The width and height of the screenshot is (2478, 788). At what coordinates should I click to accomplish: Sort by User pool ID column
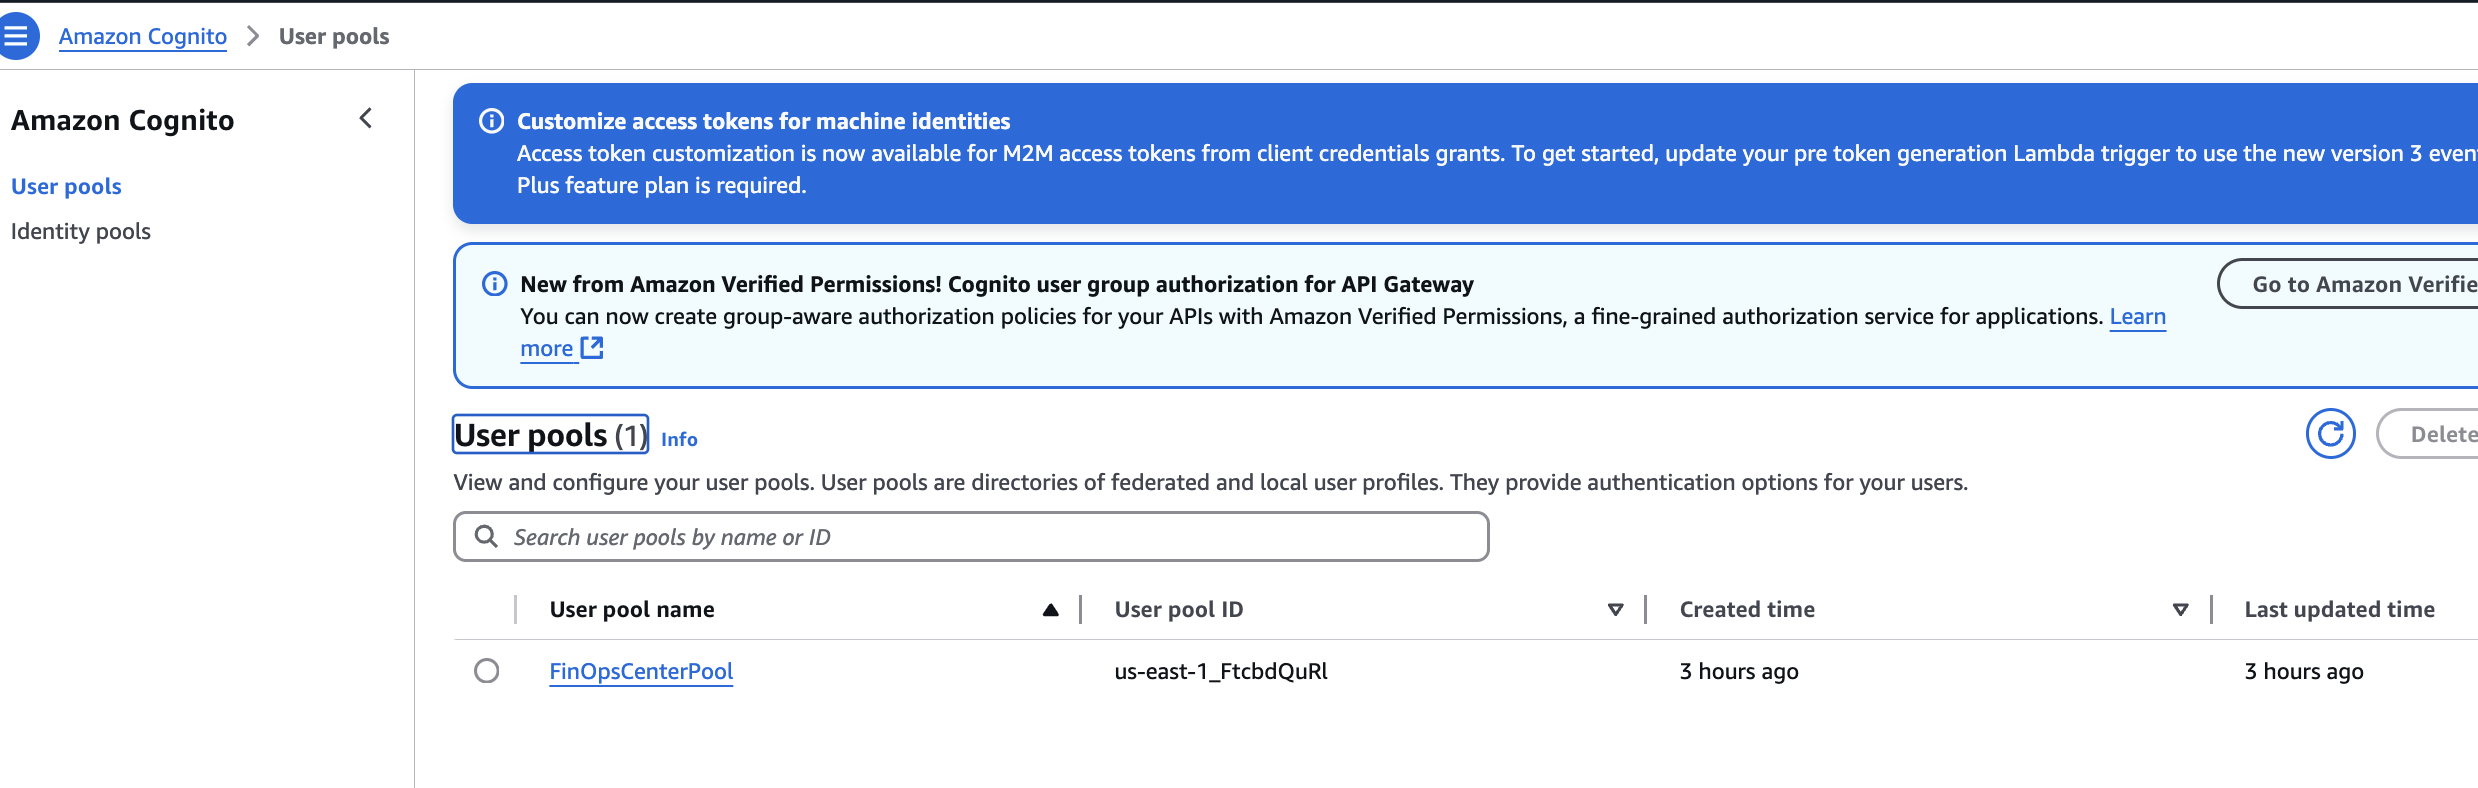click(x=1615, y=610)
